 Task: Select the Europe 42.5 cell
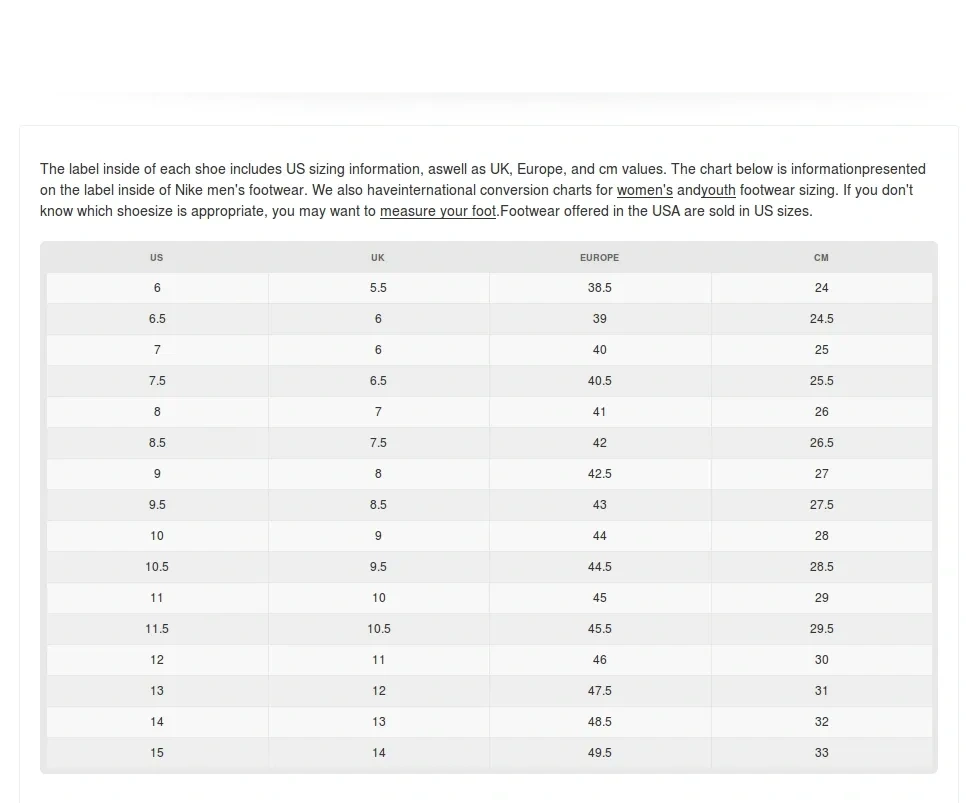pyautogui.click(x=599, y=474)
